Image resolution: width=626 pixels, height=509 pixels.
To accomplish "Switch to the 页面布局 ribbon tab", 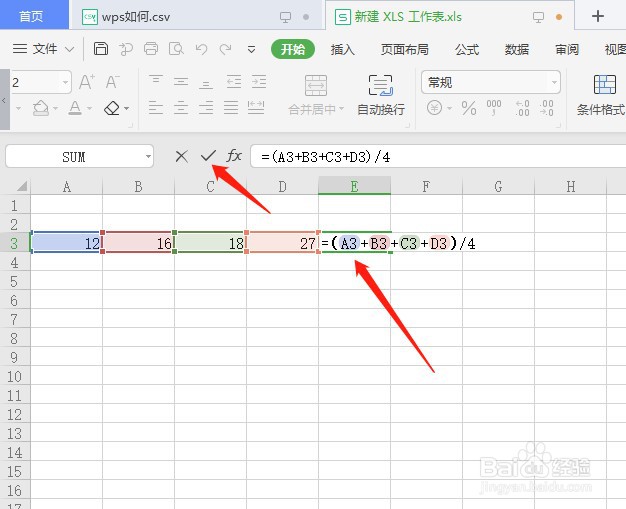I will coord(404,50).
